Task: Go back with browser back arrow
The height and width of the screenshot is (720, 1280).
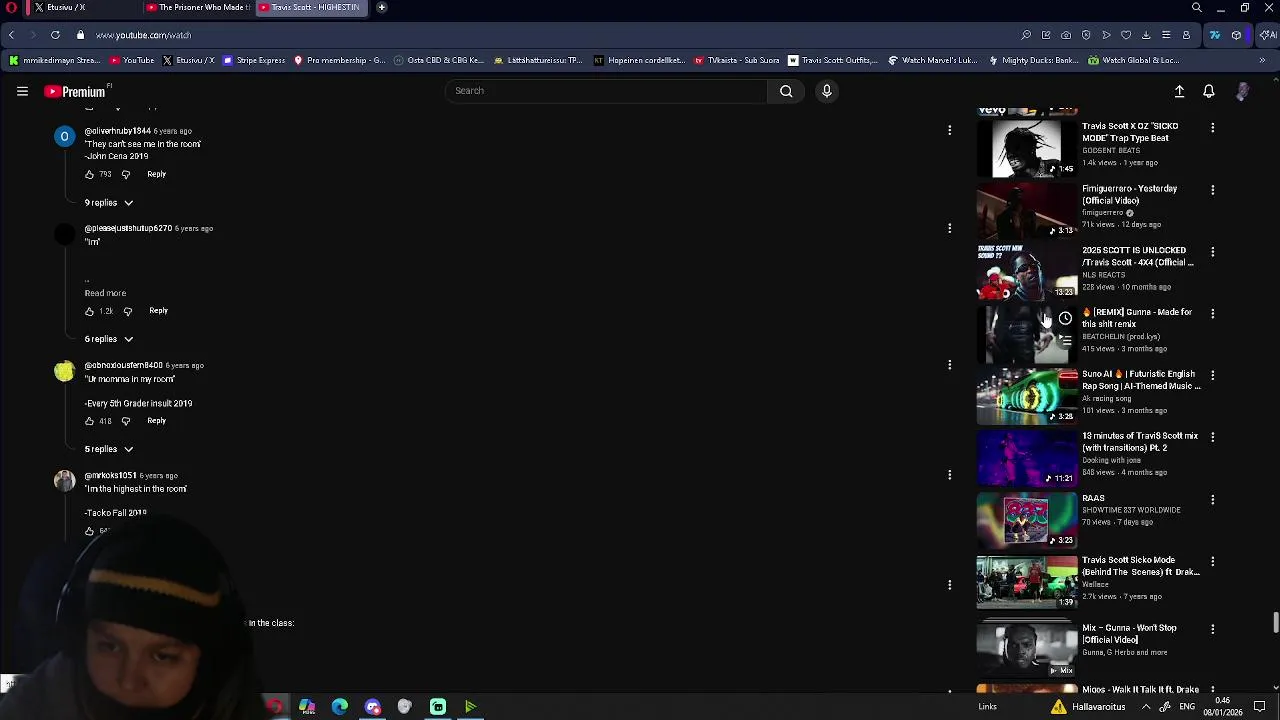Action: (11, 35)
